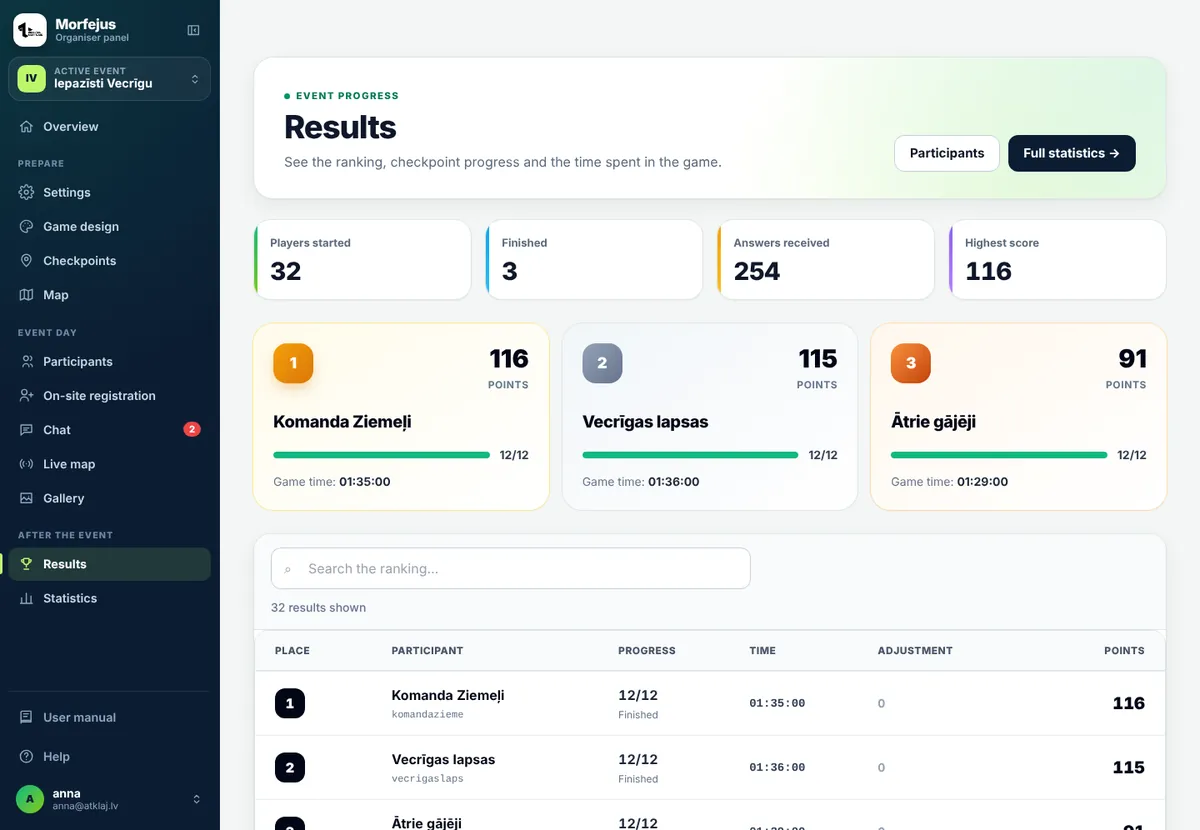Select Komanda Ziemeļi name in ranking table
This screenshot has width=1200, height=830.
click(x=448, y=695)
